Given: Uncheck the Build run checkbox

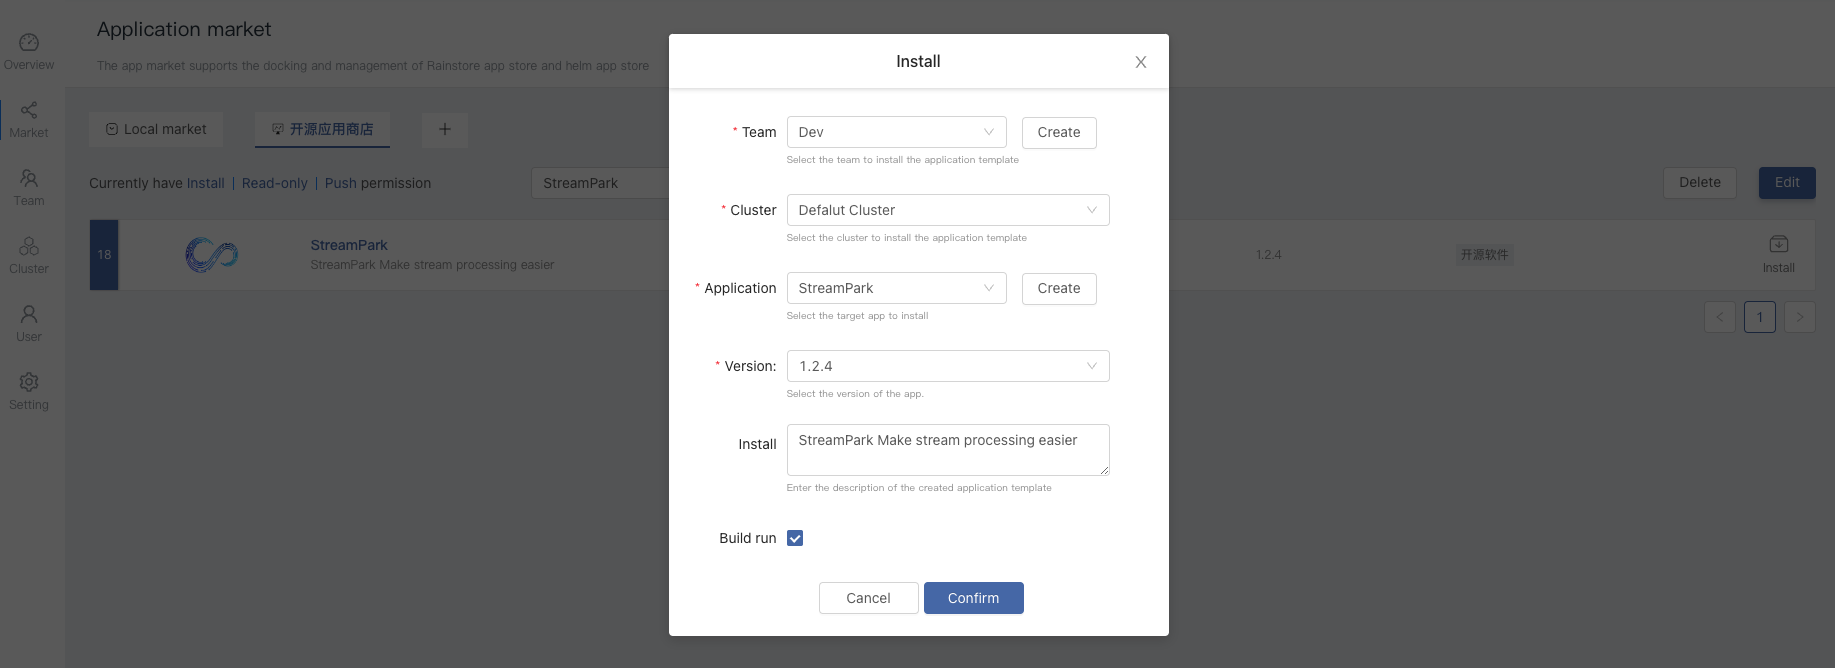Looking at the screenshot, I should point(795,538).
